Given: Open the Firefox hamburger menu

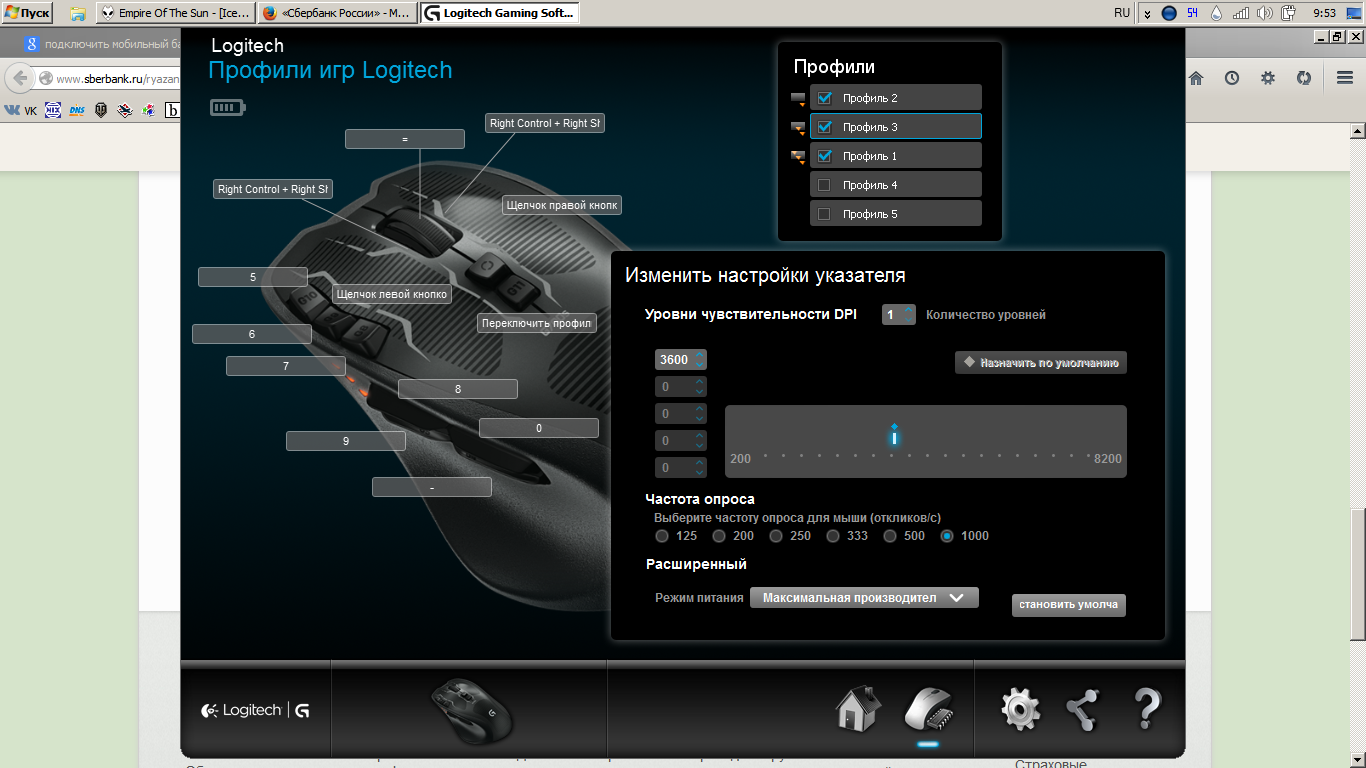Looking at the screenshot, I should point(1345,78).
